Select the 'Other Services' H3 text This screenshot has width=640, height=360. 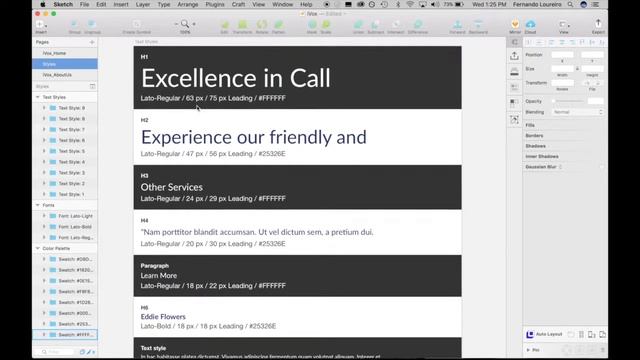tap(171, 187)
